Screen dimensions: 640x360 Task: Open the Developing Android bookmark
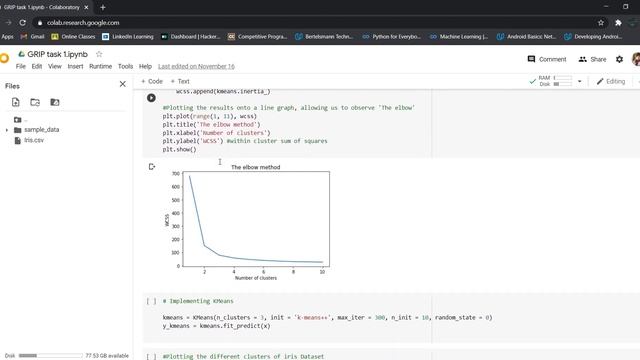point(593,37)
